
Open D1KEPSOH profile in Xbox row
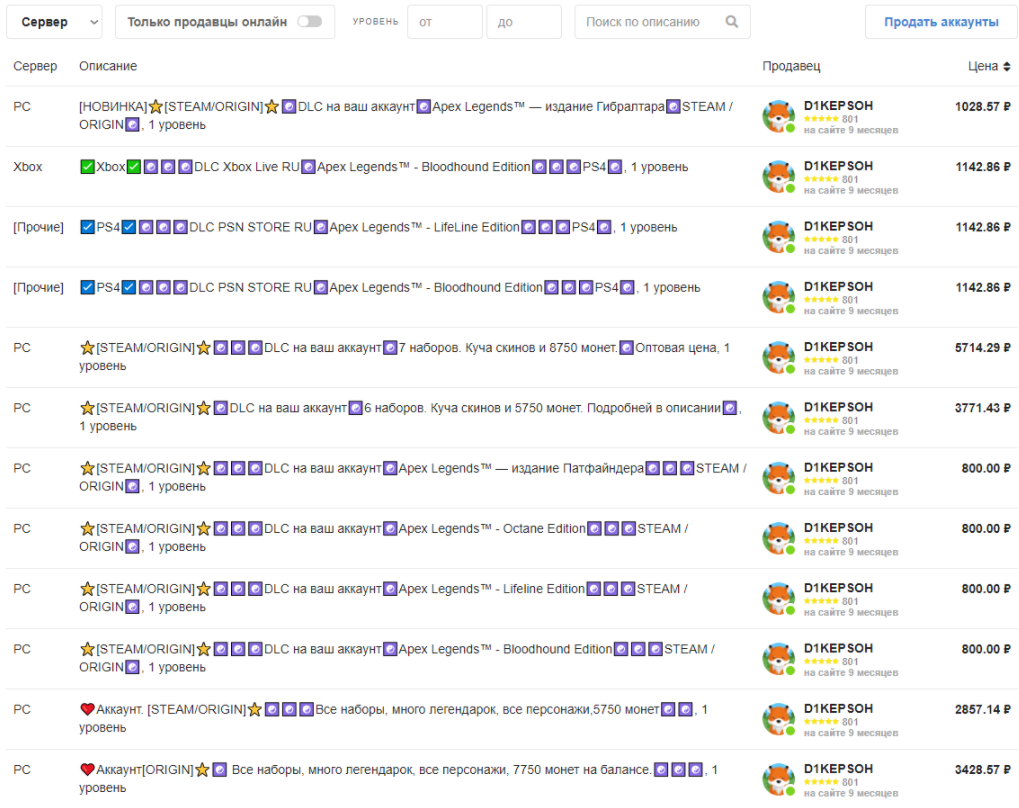[838, 166]
